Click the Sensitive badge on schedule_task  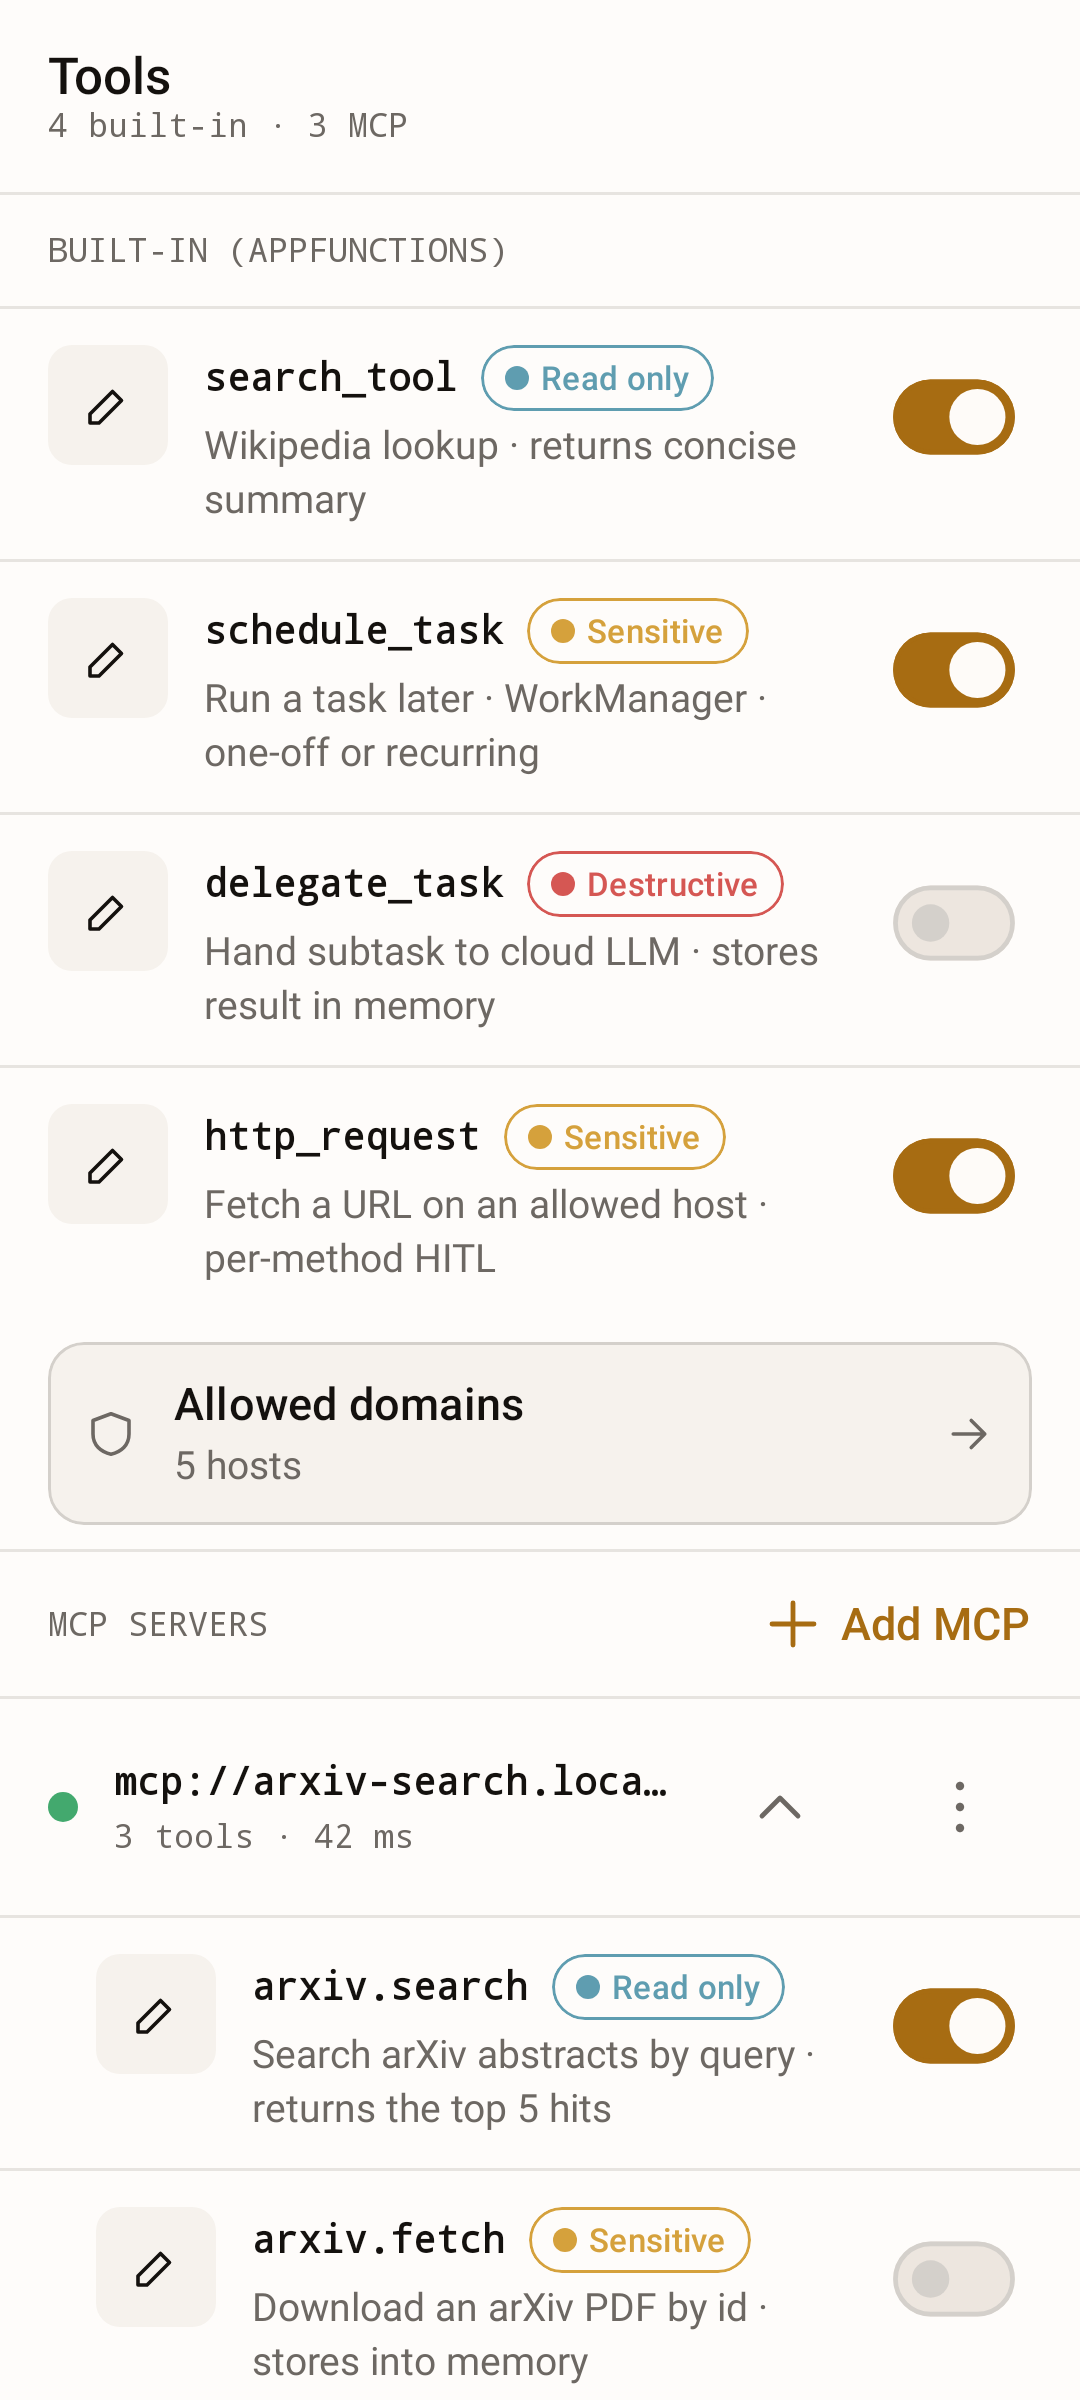638,631
